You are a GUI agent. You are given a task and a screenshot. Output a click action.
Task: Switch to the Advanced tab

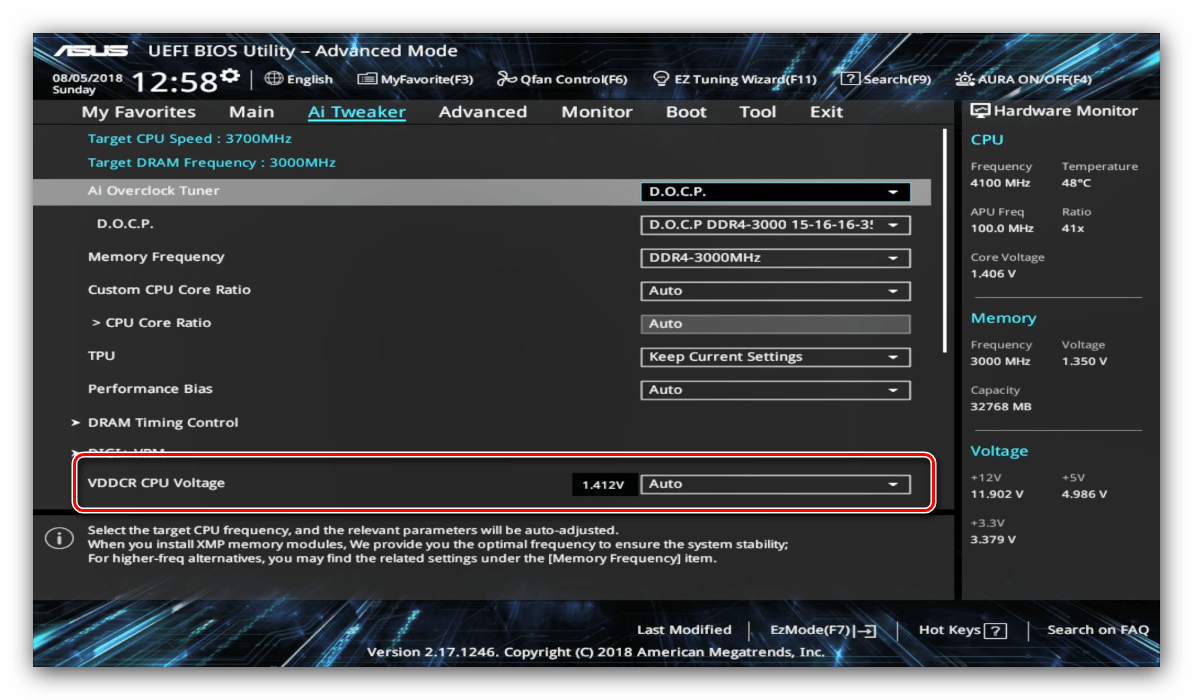tap(482, 112)
